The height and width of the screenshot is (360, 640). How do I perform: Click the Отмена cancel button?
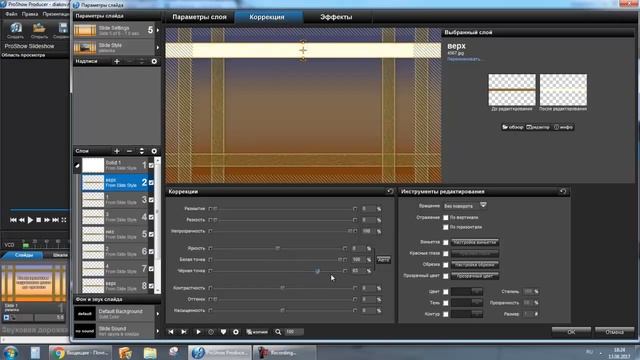[614, 332]
